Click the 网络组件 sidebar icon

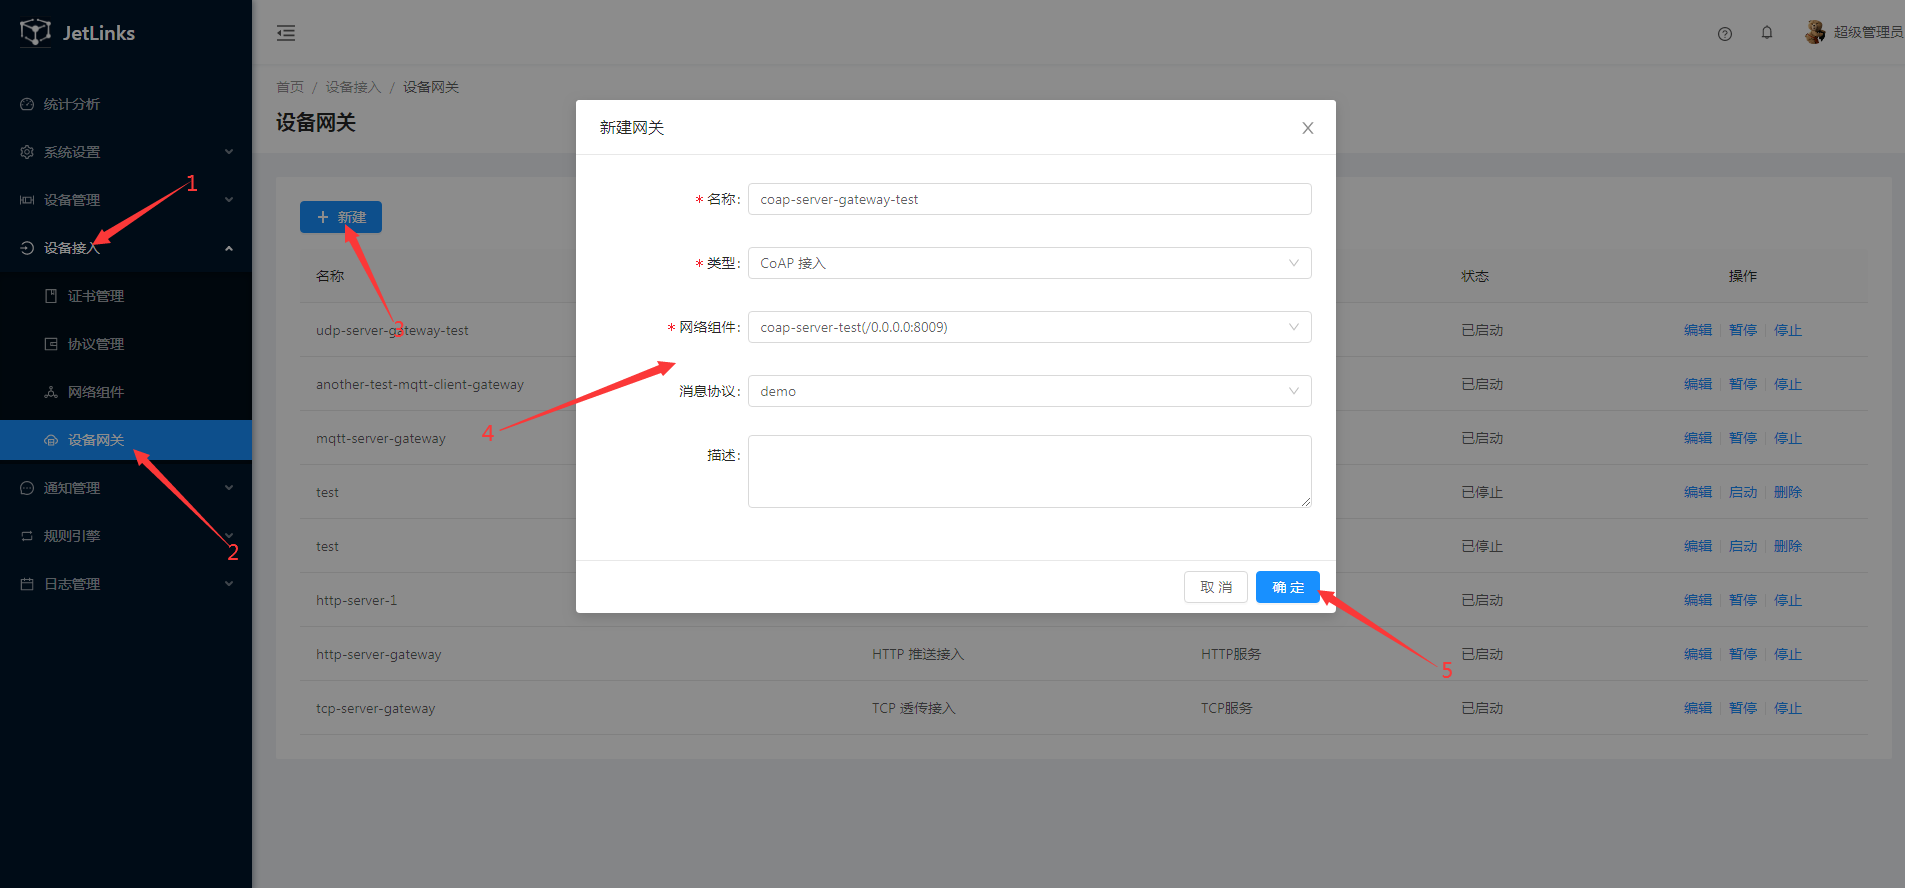click(x=51, y=392)
